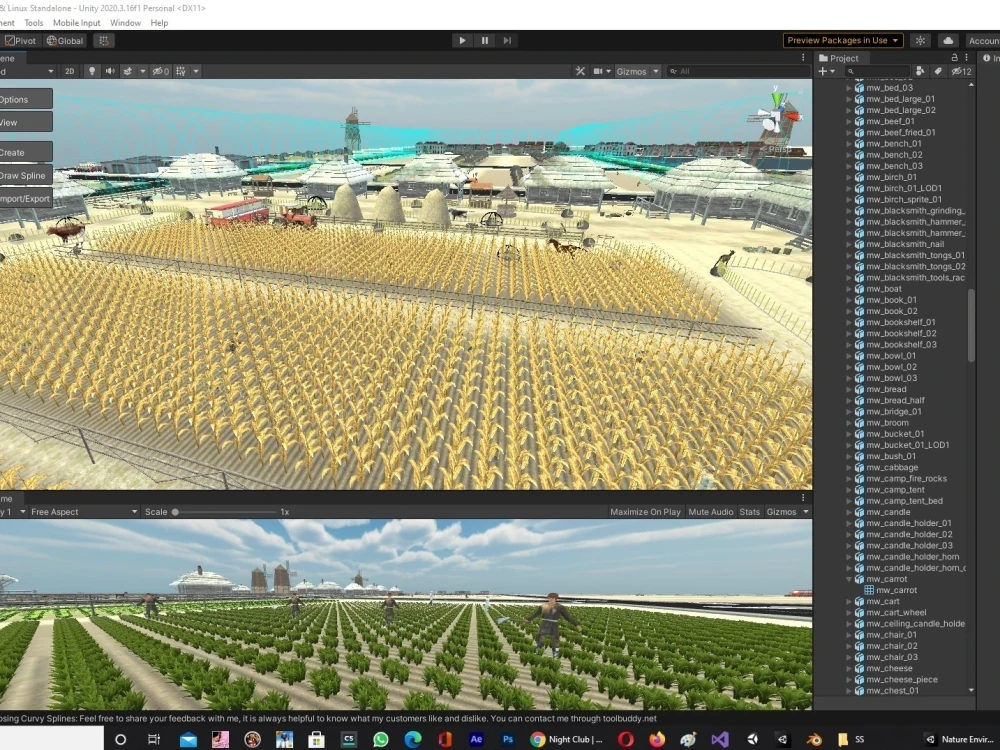Open the effects (fx) toggle in Scene toolbar
The width and height of the screenshot is (1000, 750).
click(128, 71)
